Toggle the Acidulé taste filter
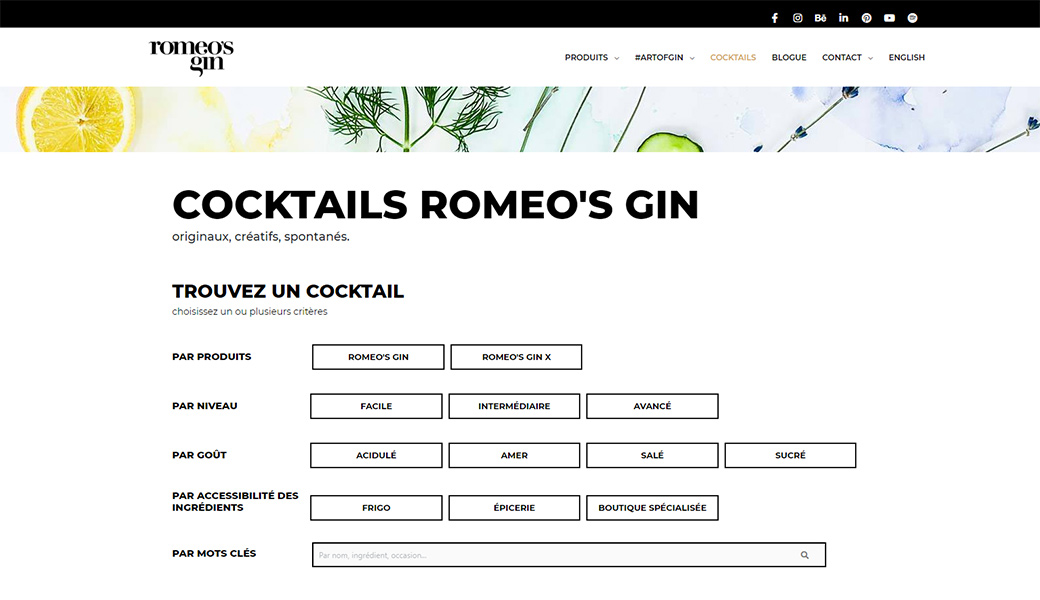 coord(376,455)
